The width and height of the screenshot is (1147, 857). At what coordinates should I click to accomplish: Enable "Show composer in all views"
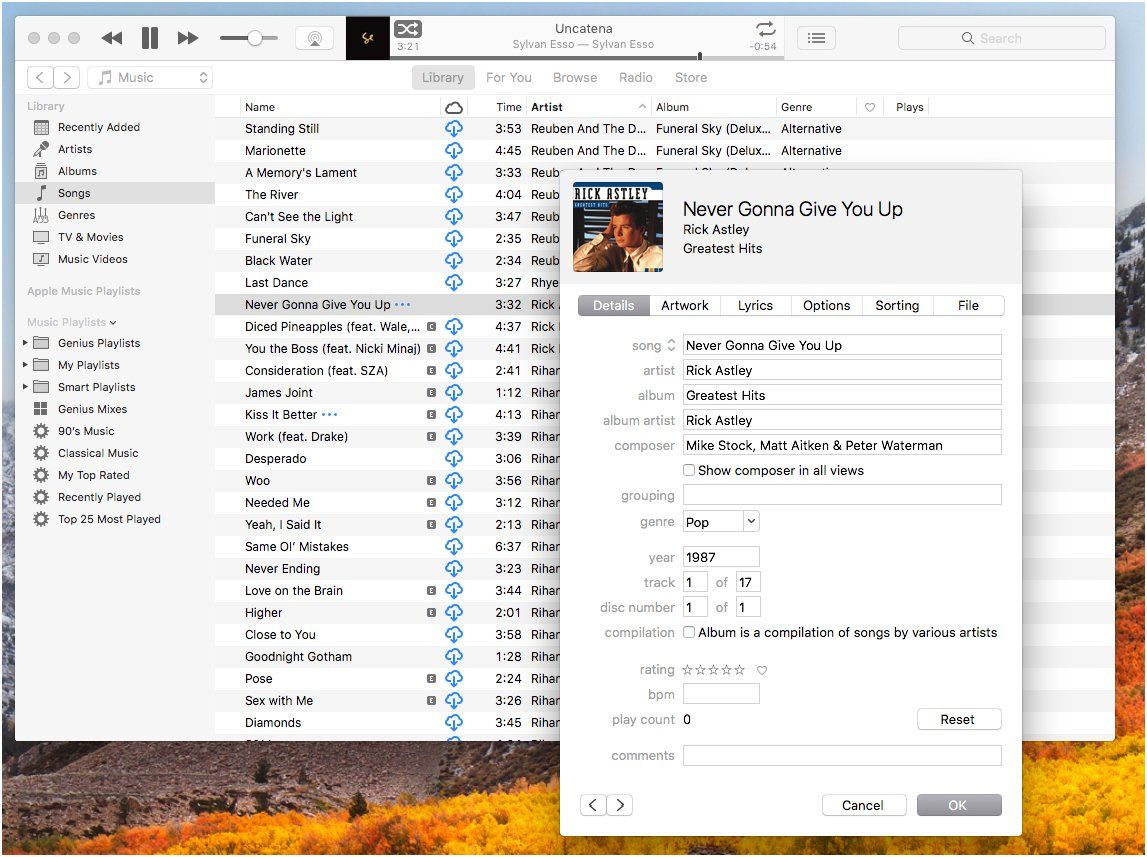coord(688,470)
